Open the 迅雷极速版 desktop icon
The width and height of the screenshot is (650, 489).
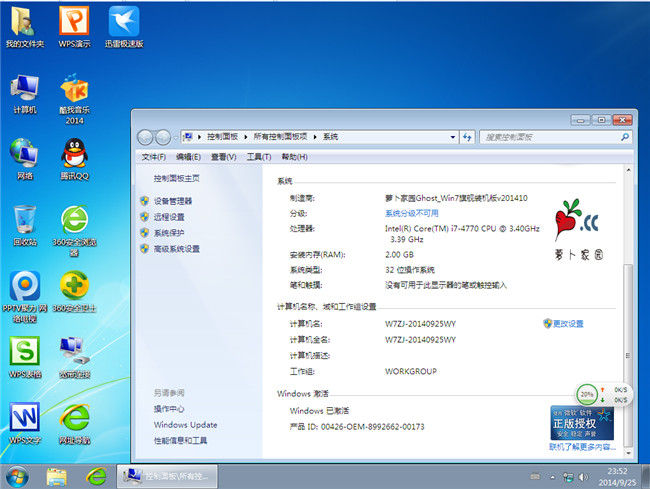[124, 27]
